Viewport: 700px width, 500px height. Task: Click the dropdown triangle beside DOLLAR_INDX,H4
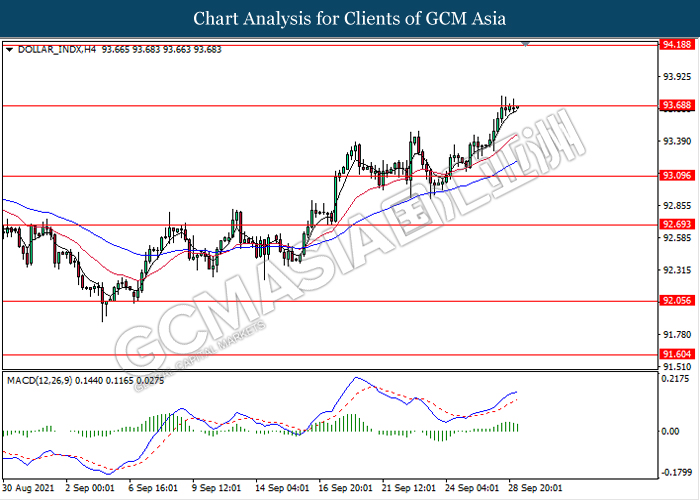(9, 50)
